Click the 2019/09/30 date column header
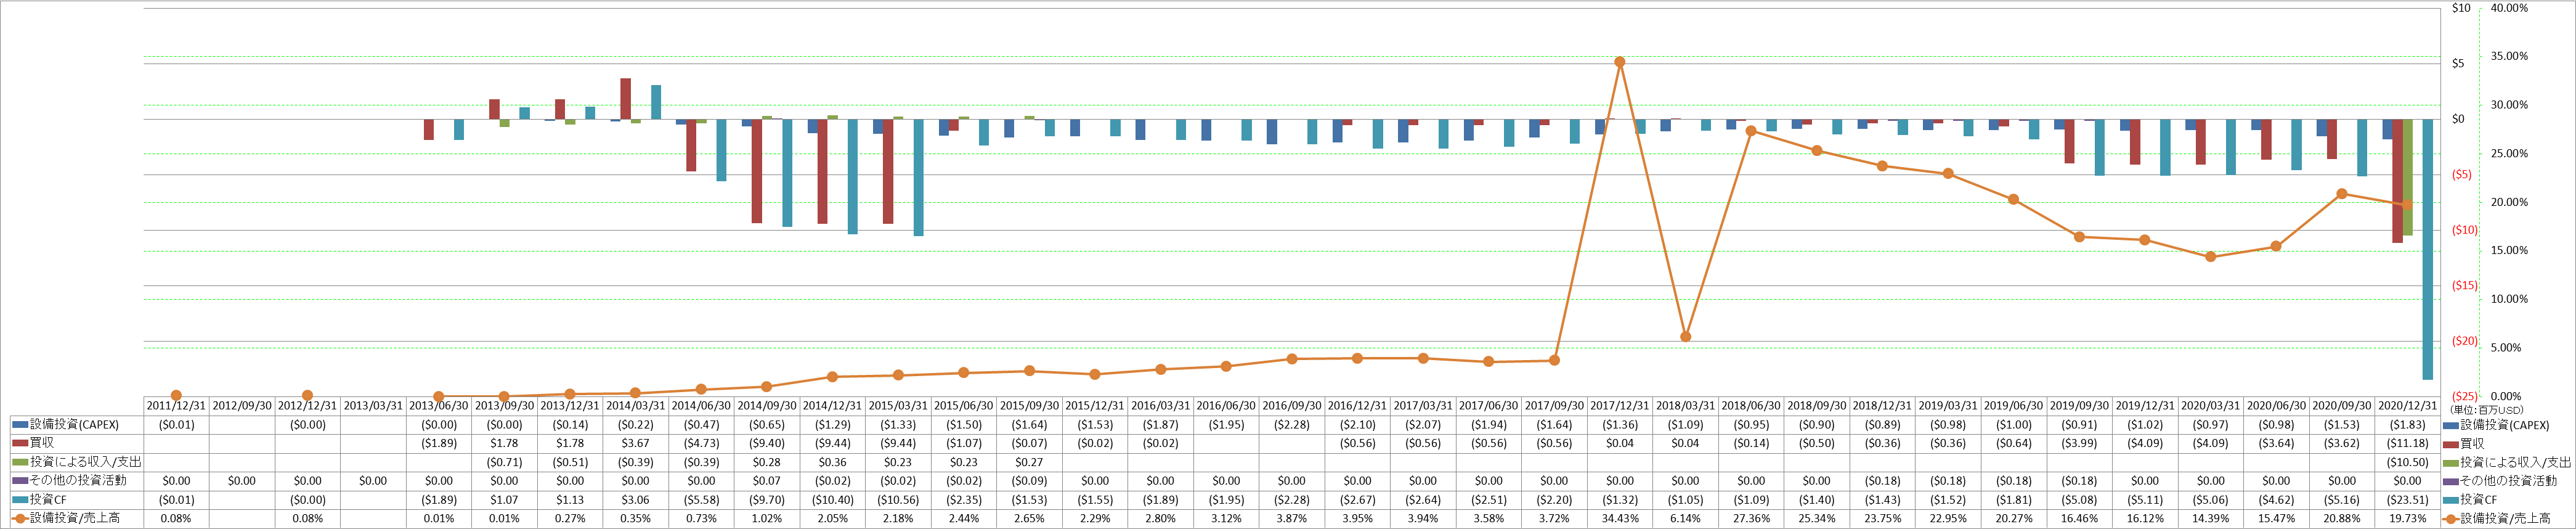This screenshot has width=2576, height=529. pos(2079,406)
